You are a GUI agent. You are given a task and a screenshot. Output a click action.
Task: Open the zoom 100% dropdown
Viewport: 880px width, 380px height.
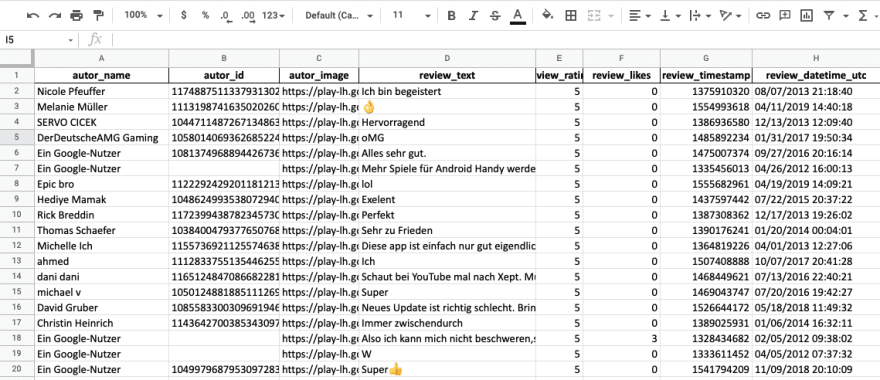tap(143, 16)
